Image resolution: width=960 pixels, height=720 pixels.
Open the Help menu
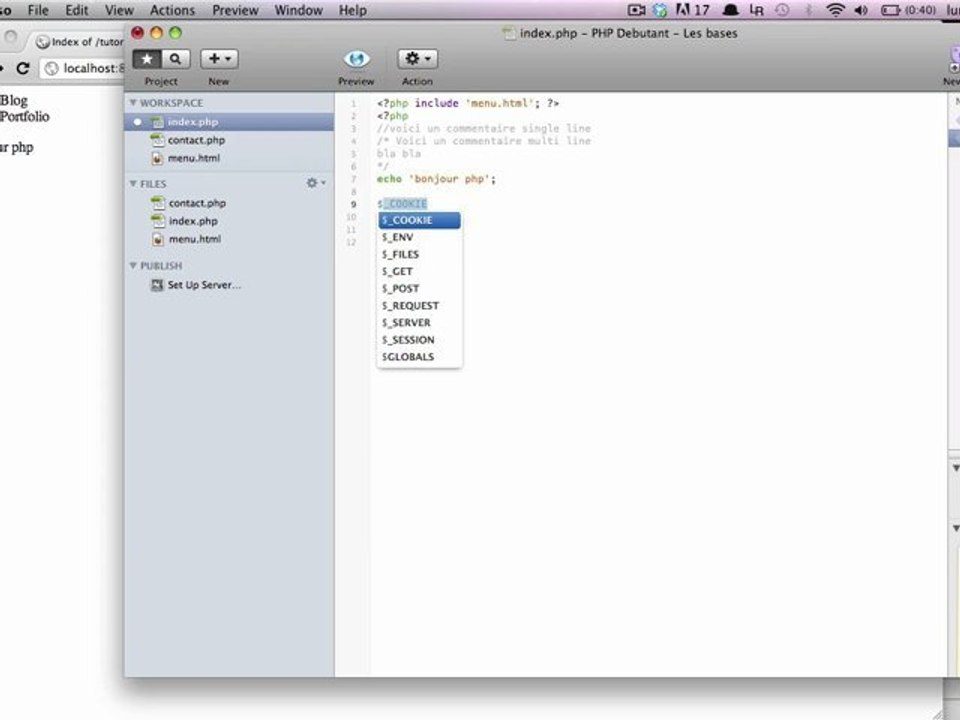click(x=353, y=10)
